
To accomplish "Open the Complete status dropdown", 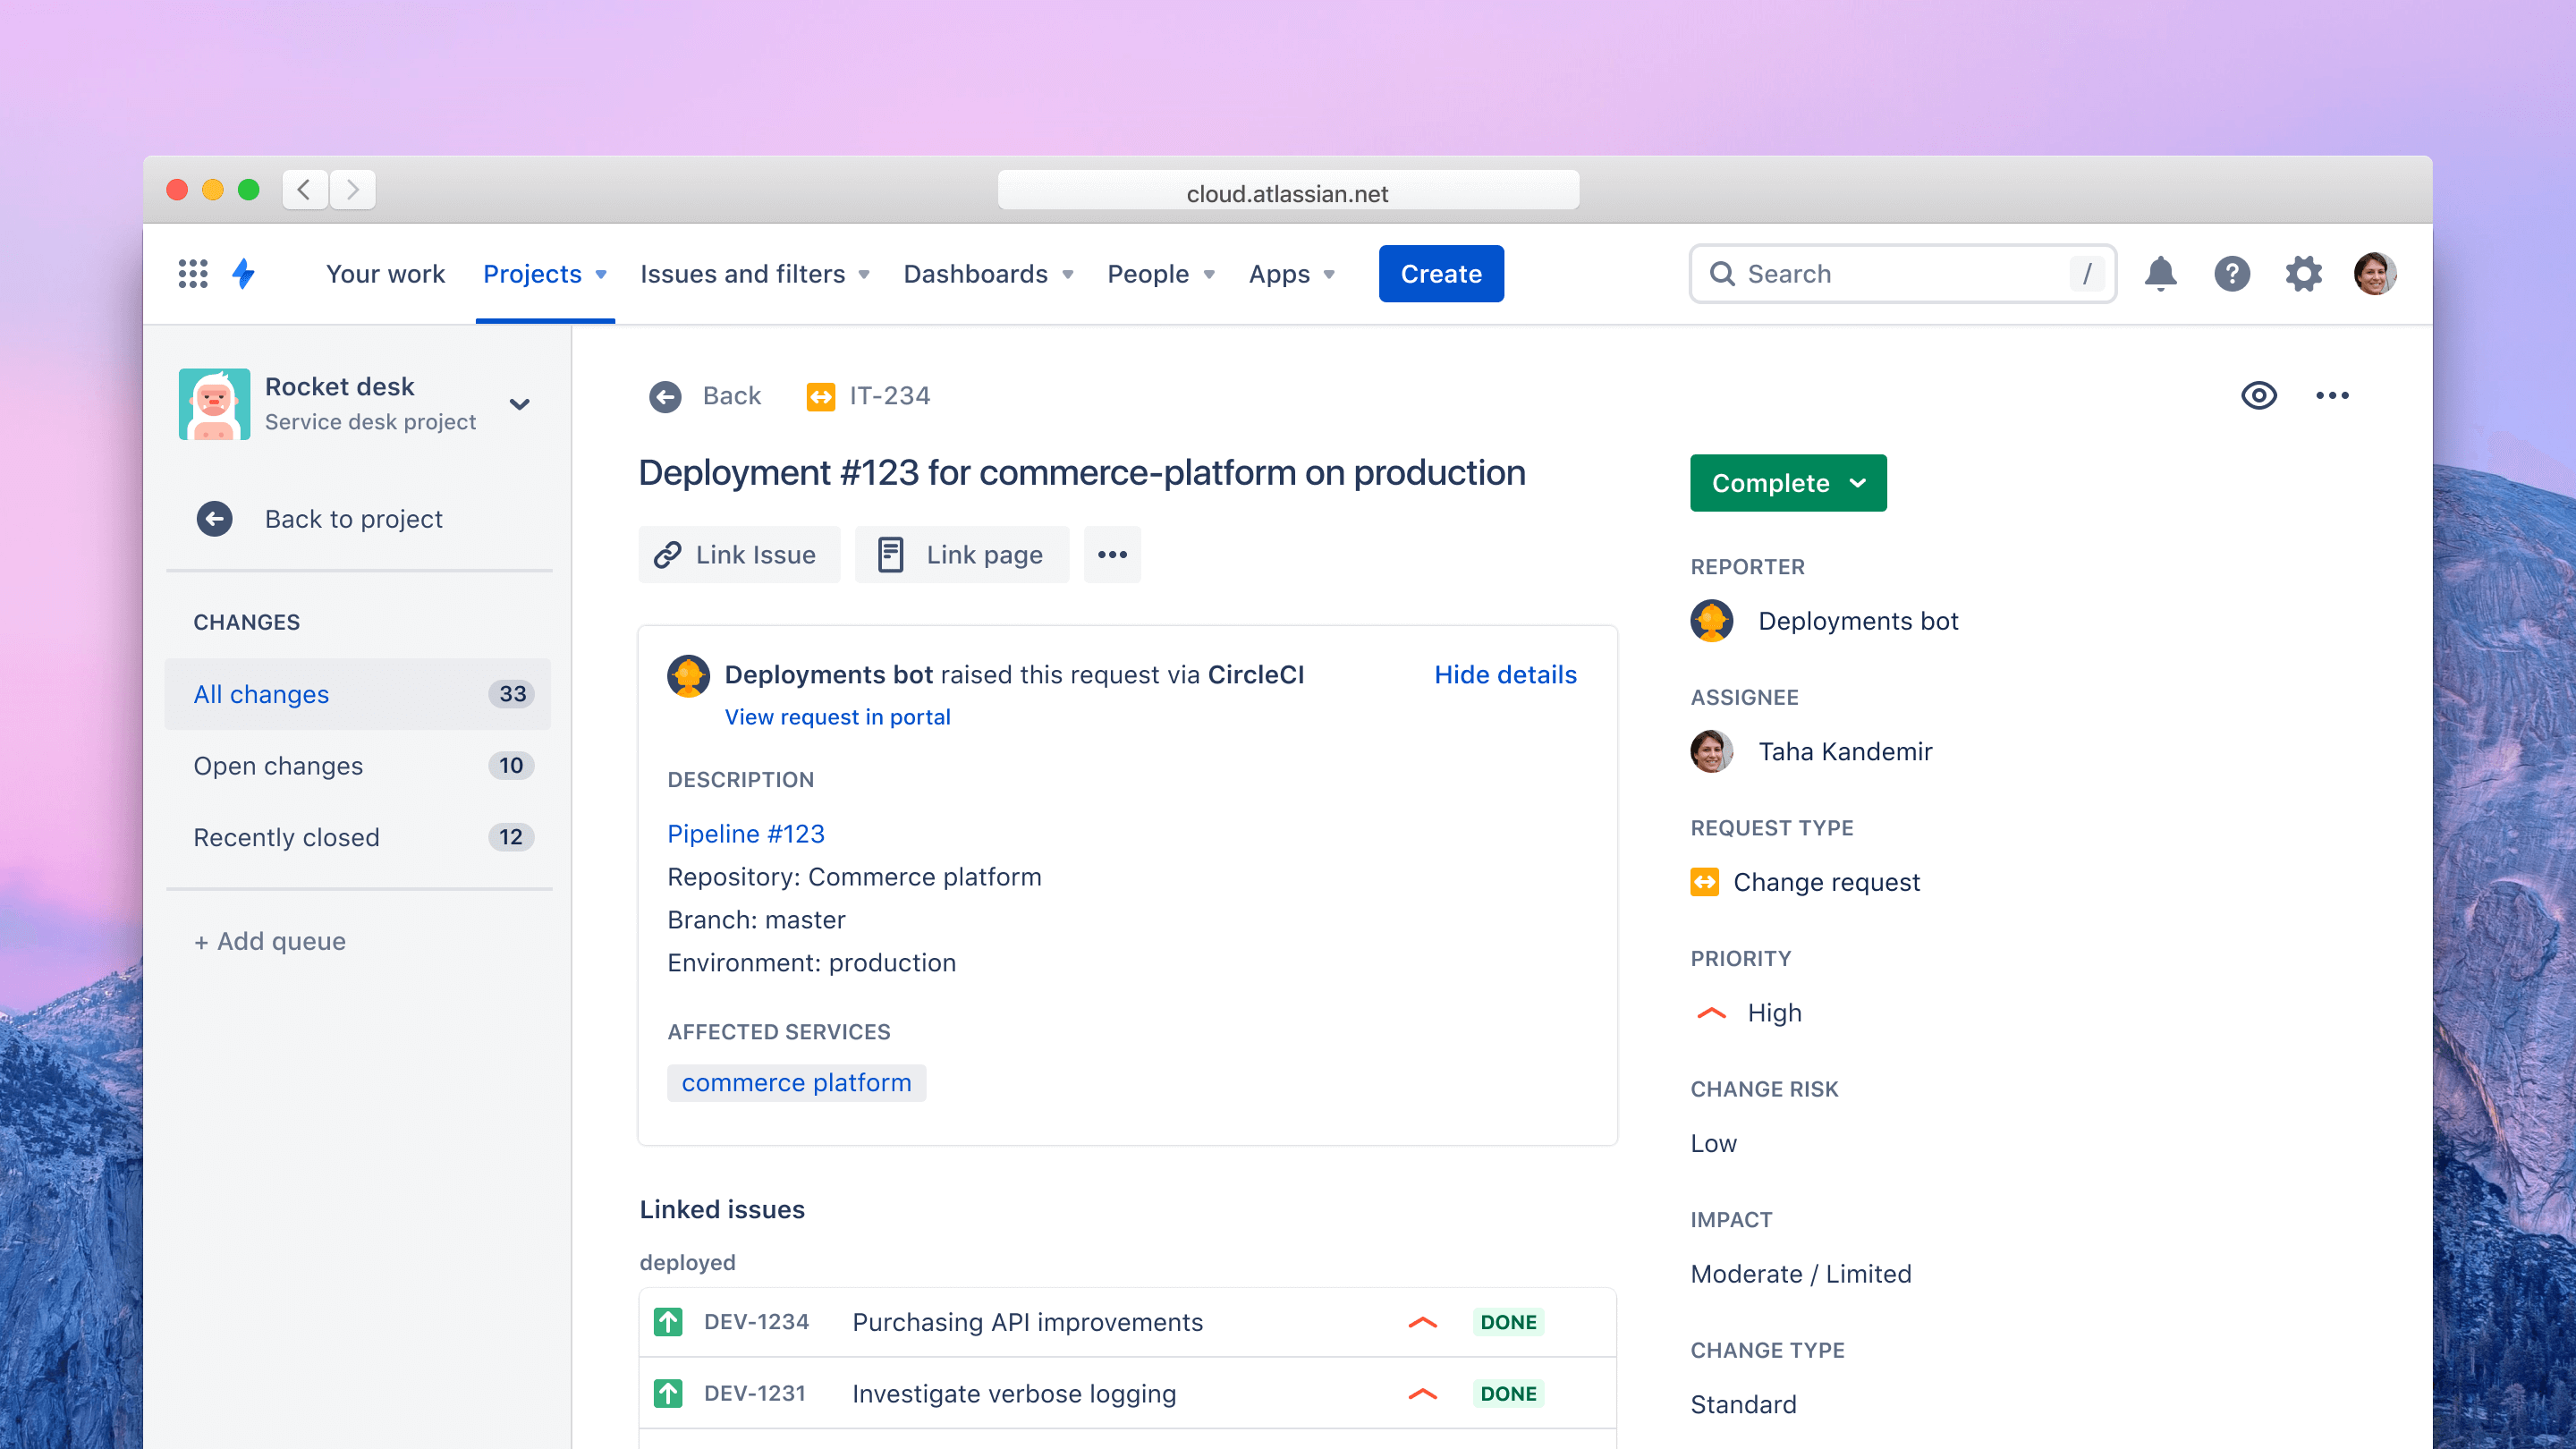I will [x=1787, y=483].
